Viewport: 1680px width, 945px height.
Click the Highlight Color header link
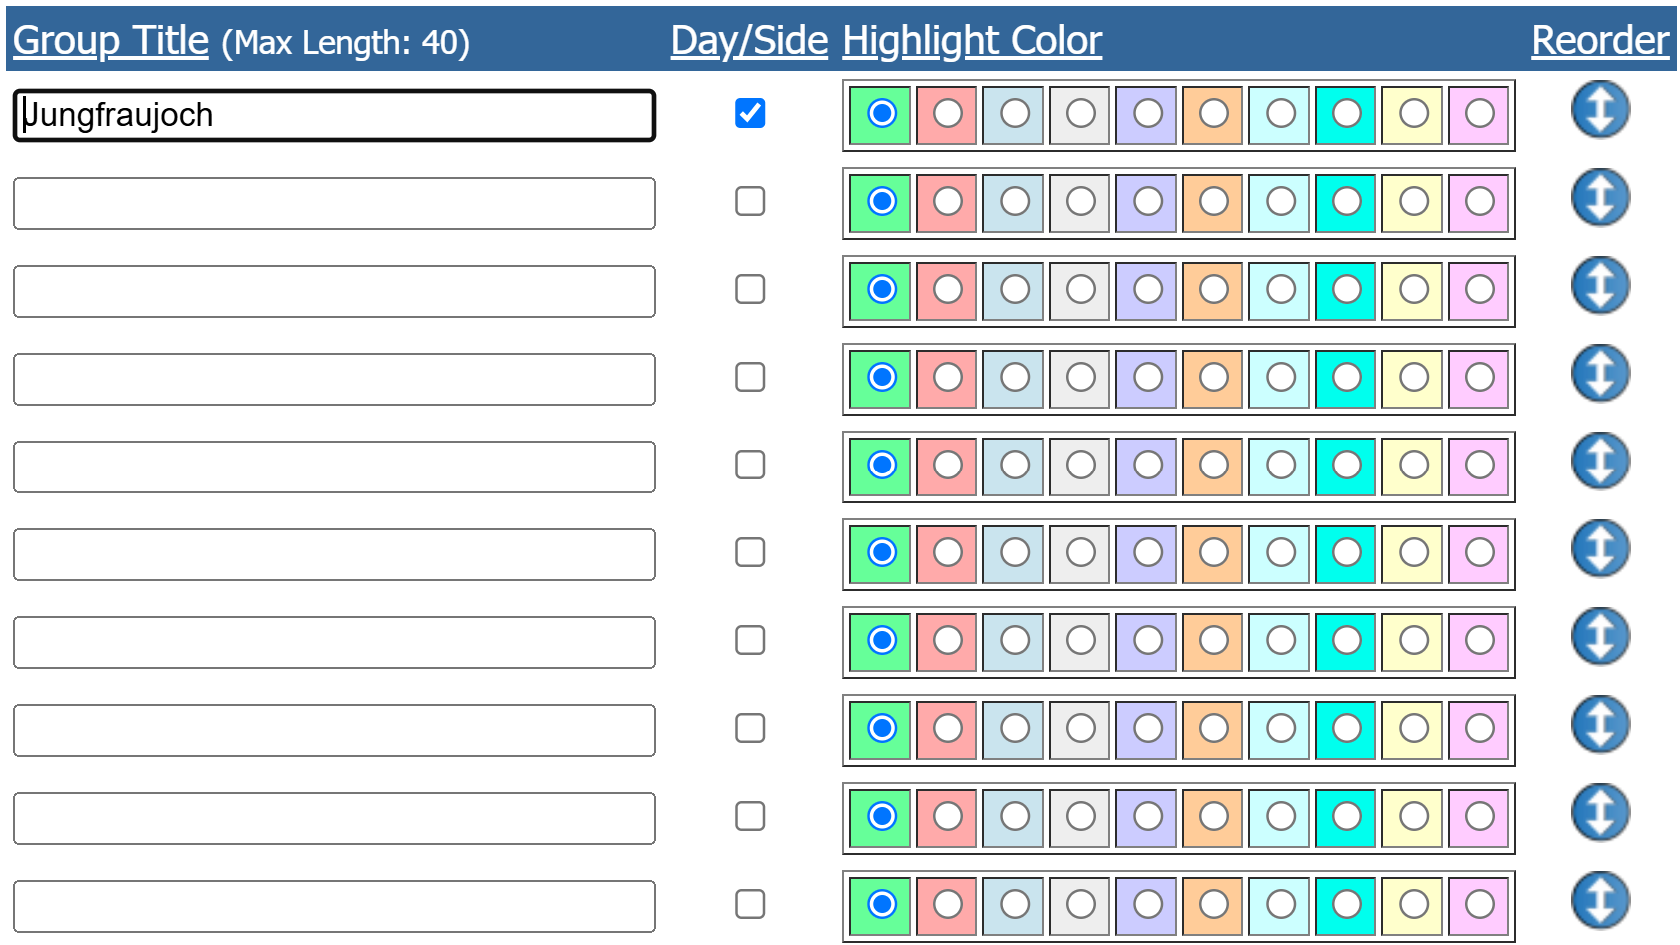[972, 40]
